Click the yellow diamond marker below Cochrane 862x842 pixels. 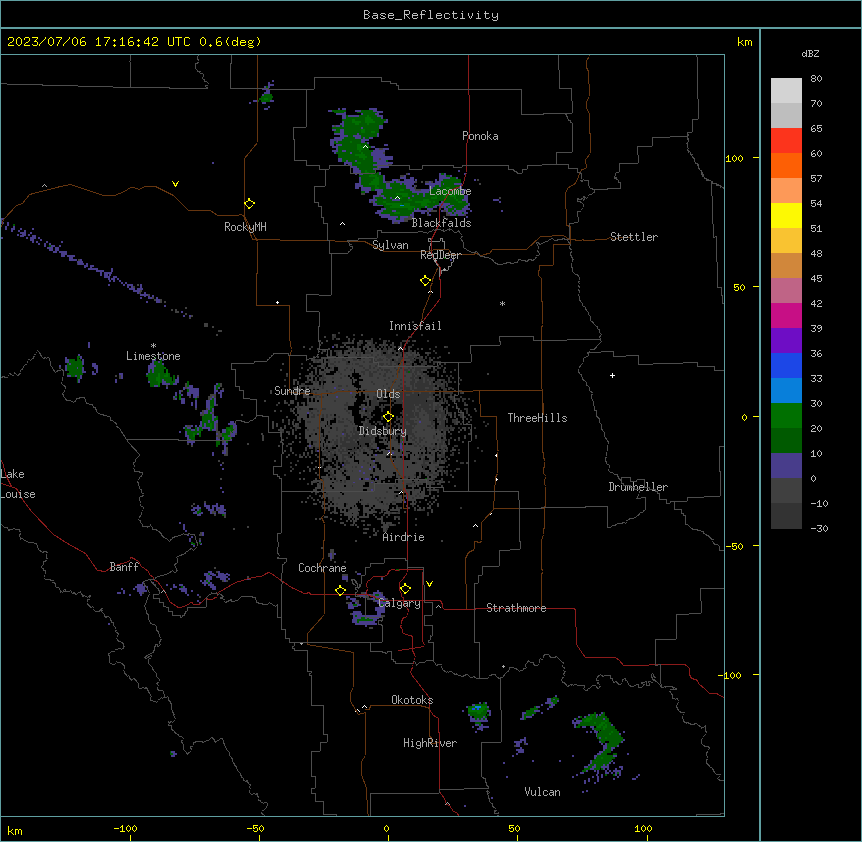tap(340, 590)
